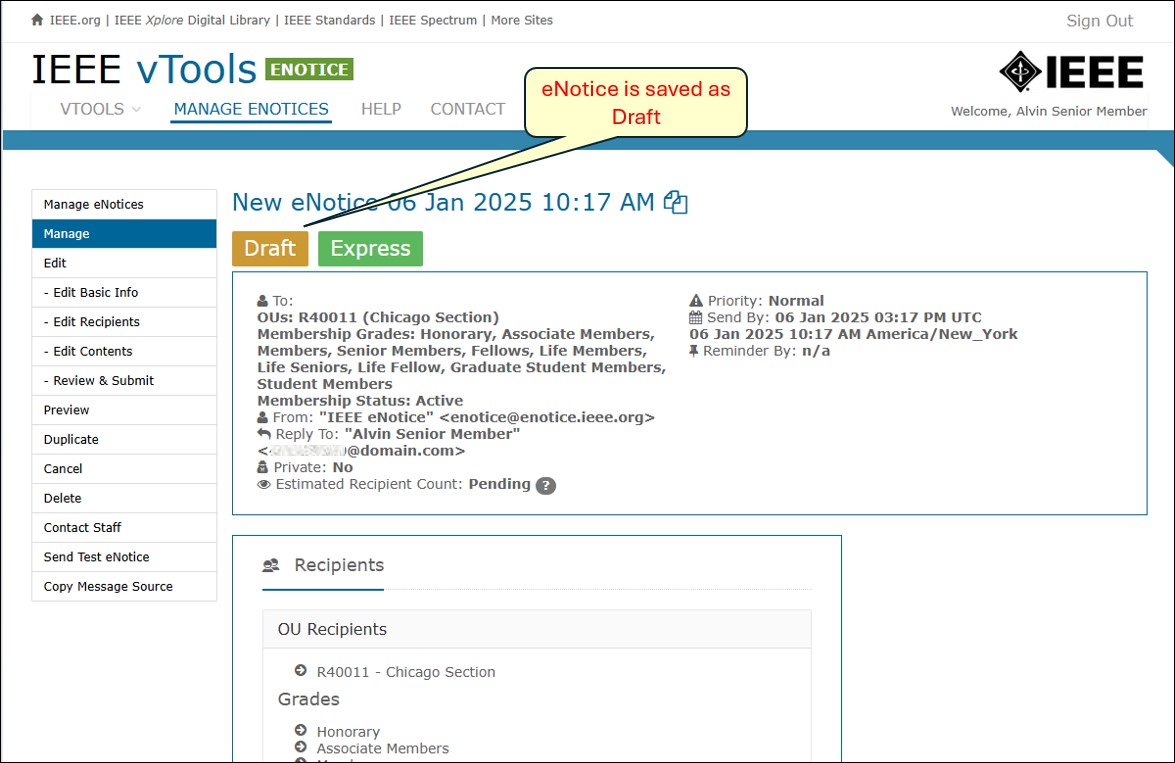Choose Edit in the sidebar
The image size is (1175, 763).
pyautogui.click(x=124, y=263)
